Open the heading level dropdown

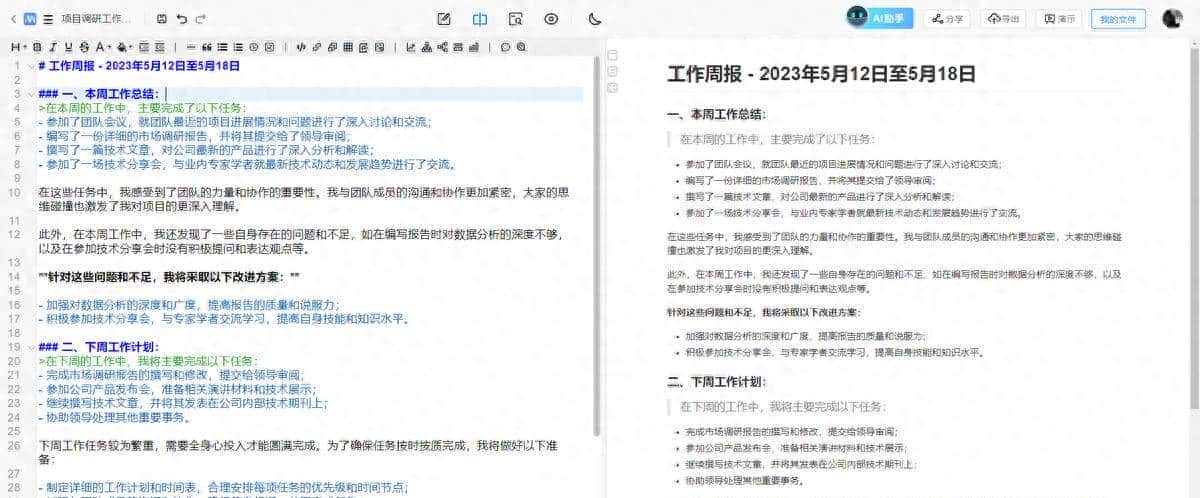pyautogui.click(x=18, y=47)
